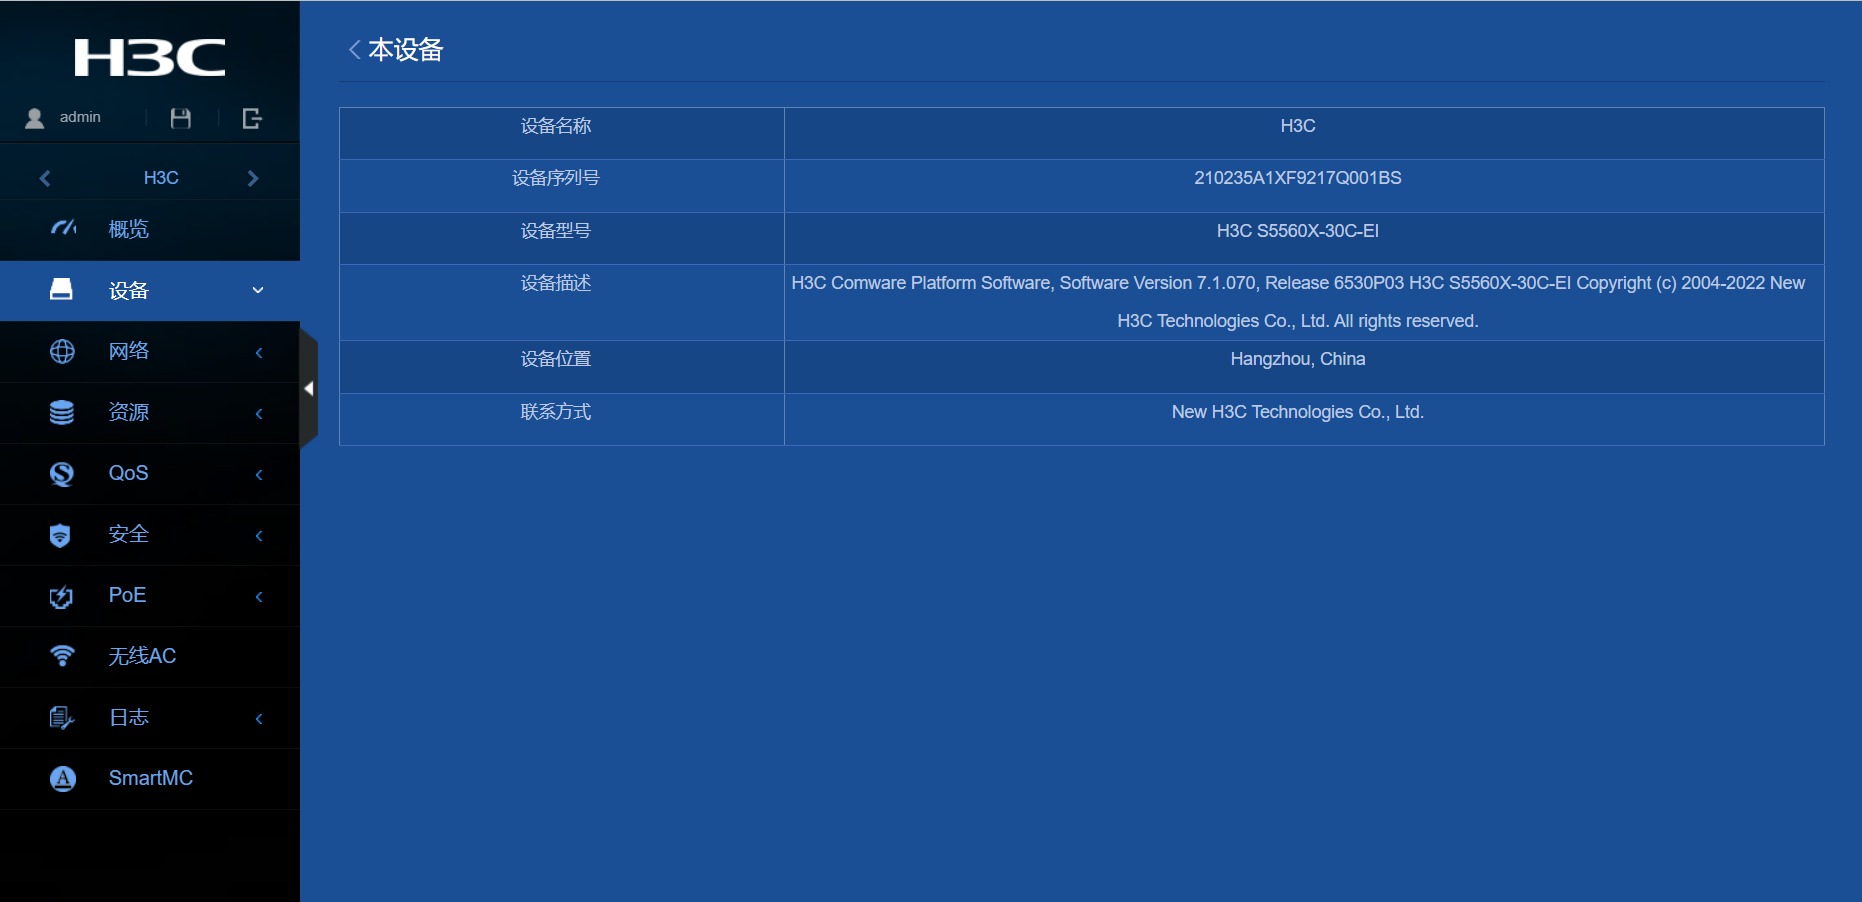Click the 设备 device icon in the sidebar
Viewport: 1862px width, 902px height.
(61, 290)
